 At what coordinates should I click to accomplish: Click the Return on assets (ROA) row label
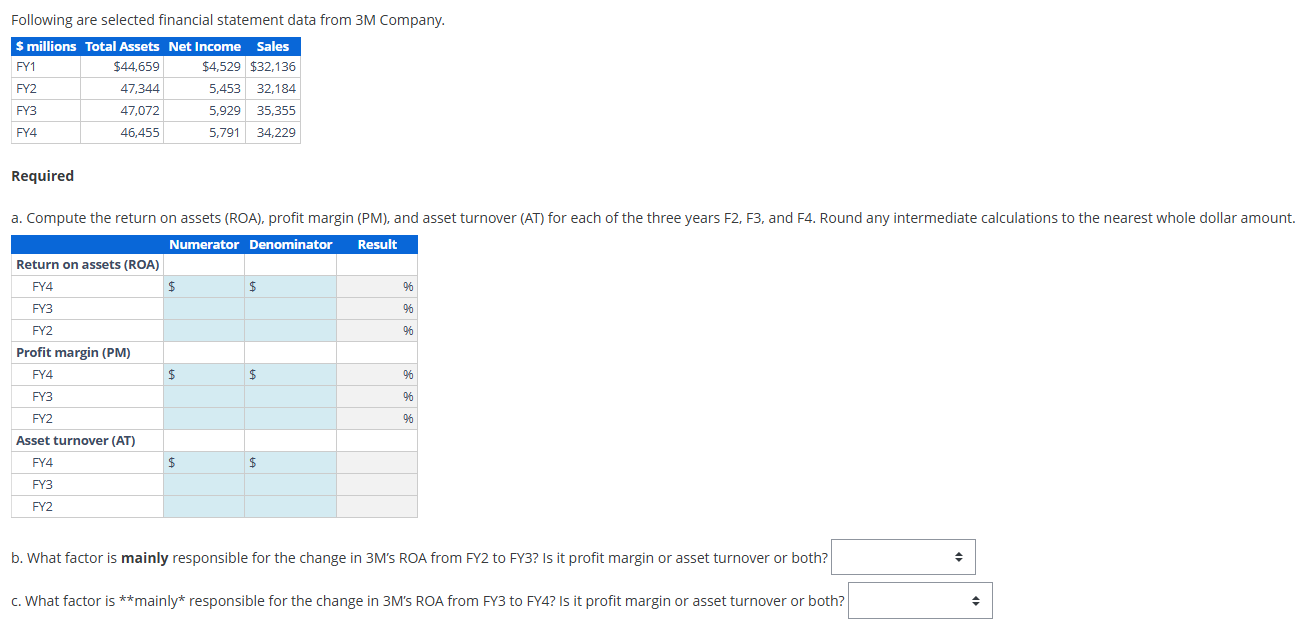point(85,264)
